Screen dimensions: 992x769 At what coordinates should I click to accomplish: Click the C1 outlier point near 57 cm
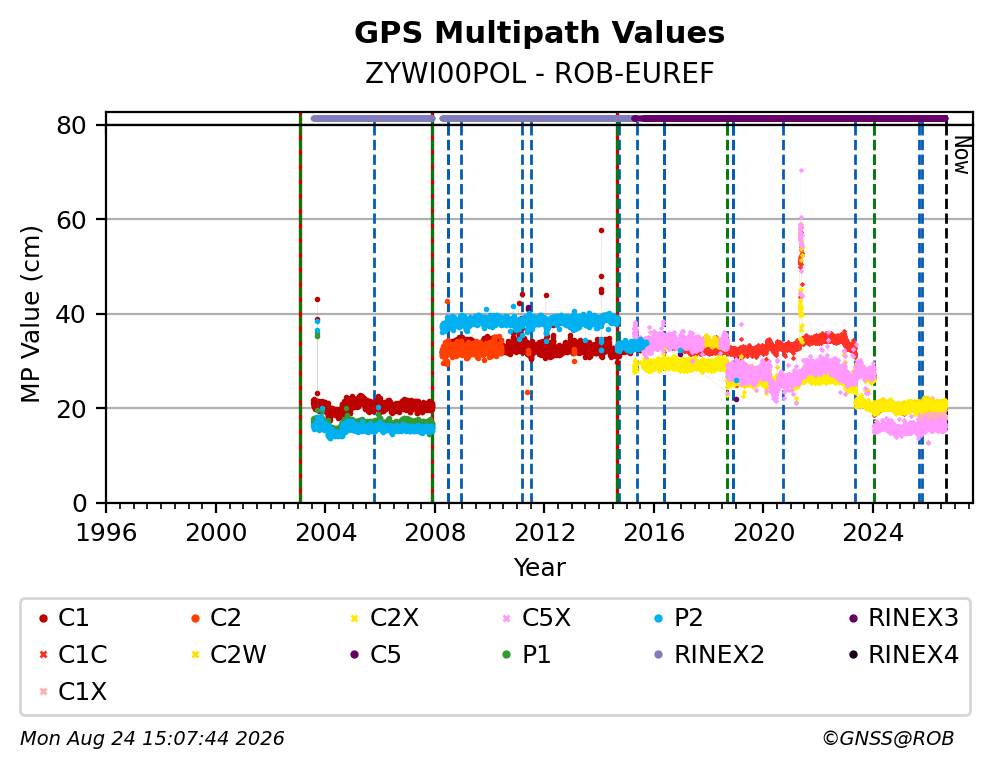click(x=601, y=231)
